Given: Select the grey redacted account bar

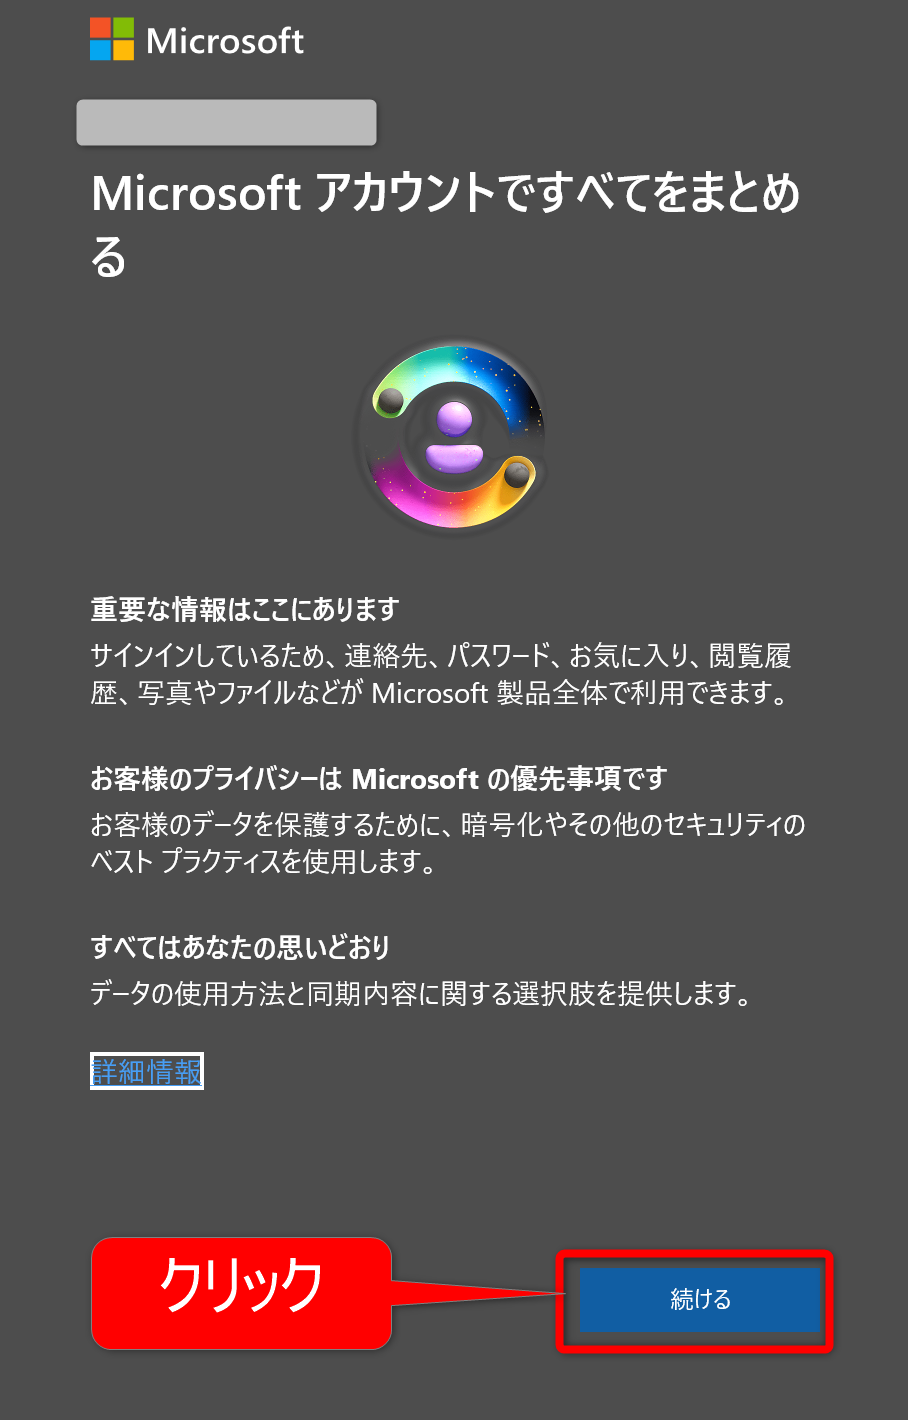Looking at the screenshot, I should (x=227, y=122).
